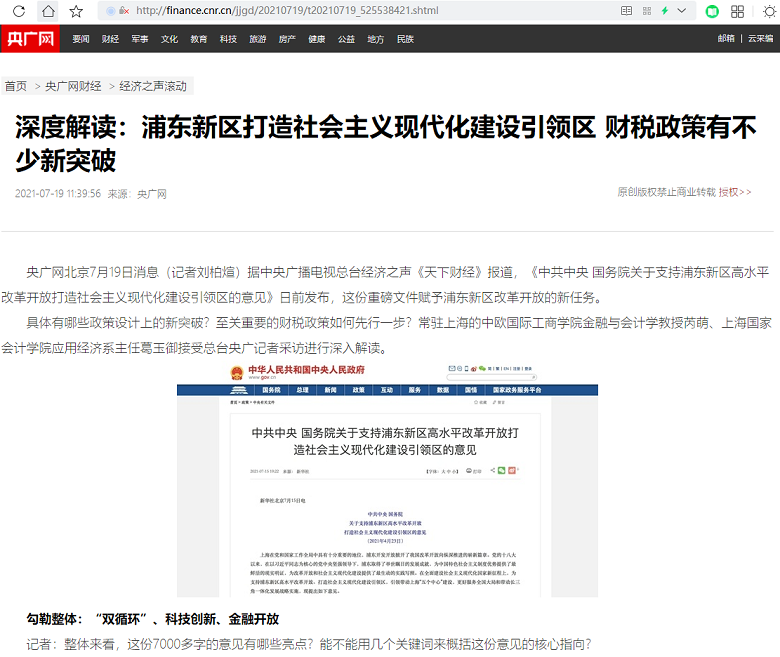Image resolution: width=780 pixels, height=657 pixels.
Task: Click the 央广网 logo
Action: pos(31,39)
